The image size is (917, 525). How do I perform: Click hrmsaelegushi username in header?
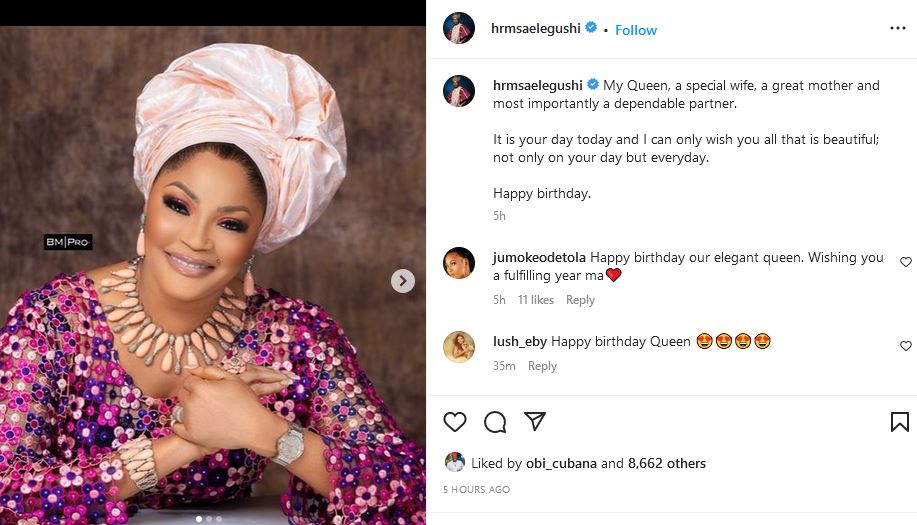point(536,29)
